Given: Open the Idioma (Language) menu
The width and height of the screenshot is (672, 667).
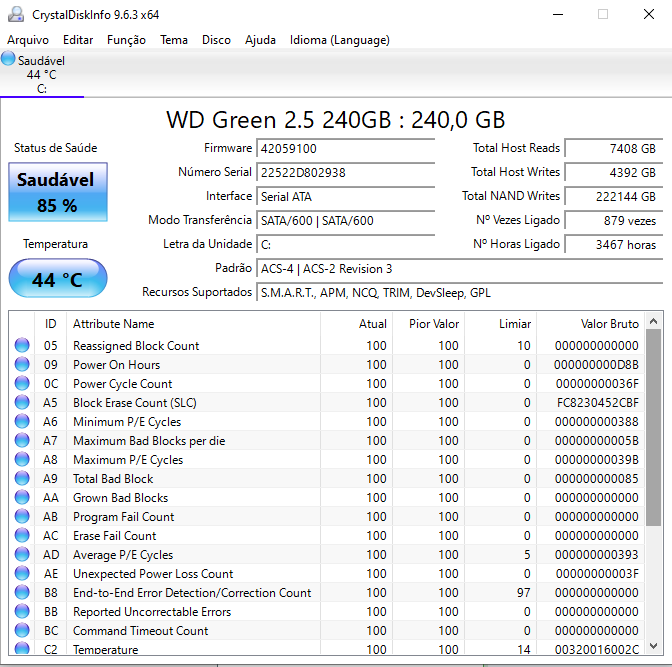Looking at the screenshot, I should (x=339, y=40).
